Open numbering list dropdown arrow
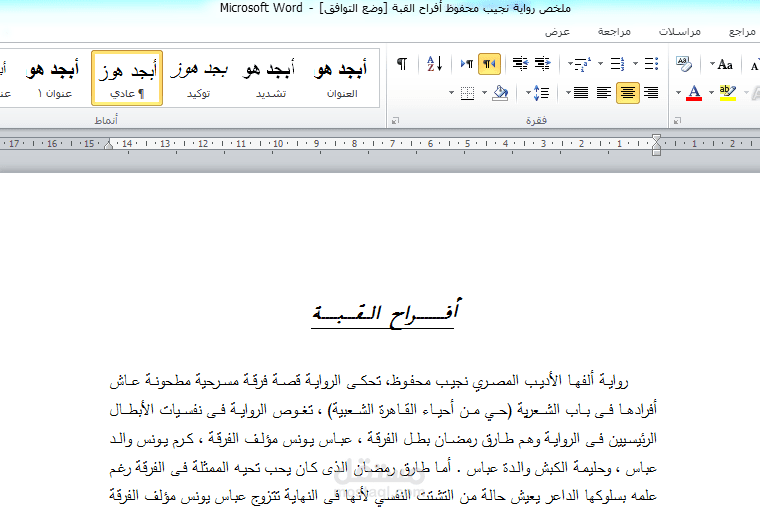The height and width of the screenshot is (510, 760). tap(601, 64)
